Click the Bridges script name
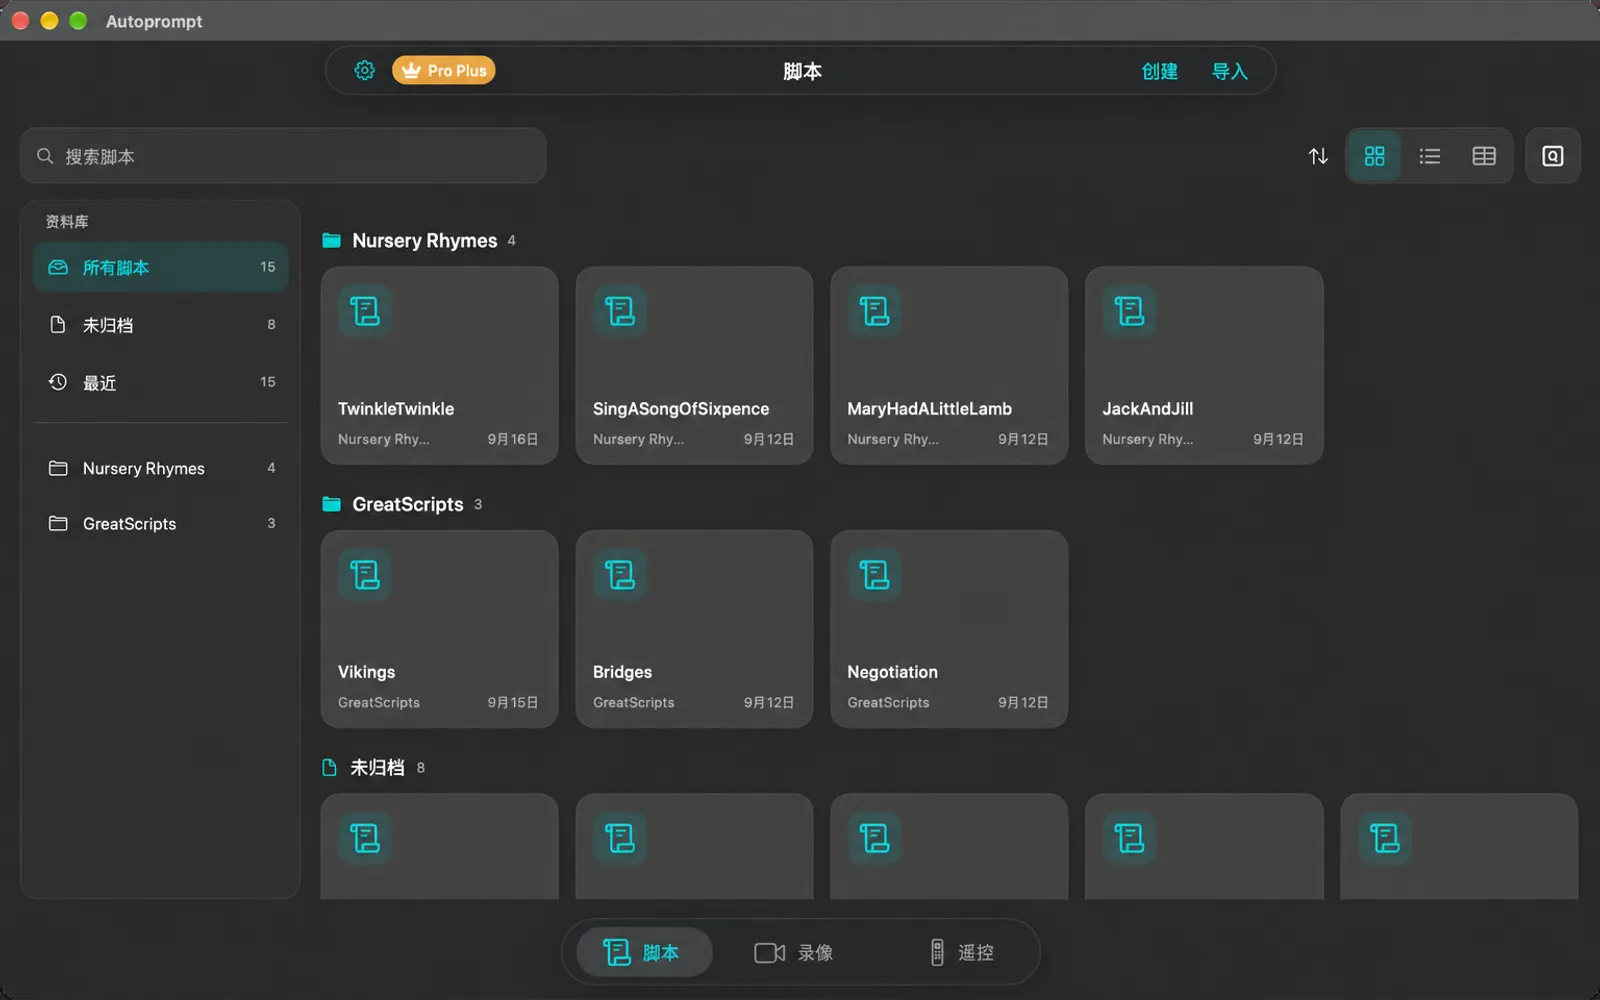Viewport: 1600px width, 1000px height. (622, 672)
